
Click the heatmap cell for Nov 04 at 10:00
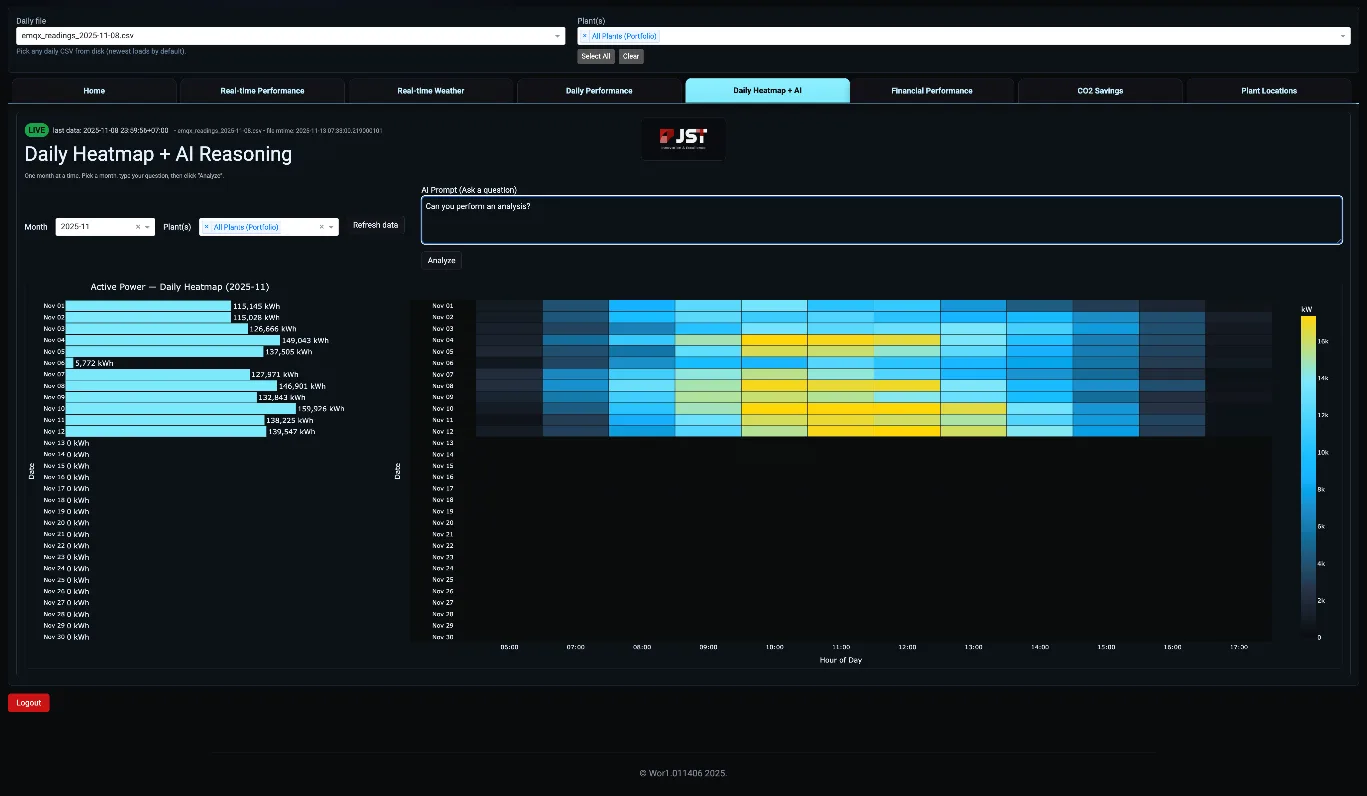pos(774,340)
